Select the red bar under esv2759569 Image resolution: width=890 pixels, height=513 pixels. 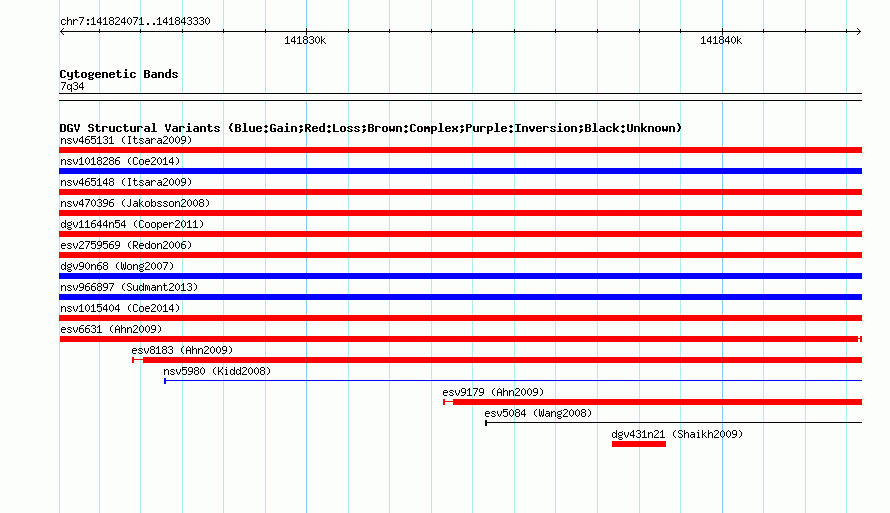pos(460,255)
